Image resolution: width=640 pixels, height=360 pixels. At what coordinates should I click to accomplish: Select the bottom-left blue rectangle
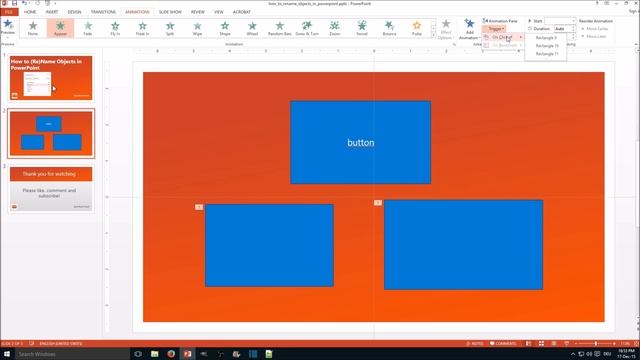[269, 245]
